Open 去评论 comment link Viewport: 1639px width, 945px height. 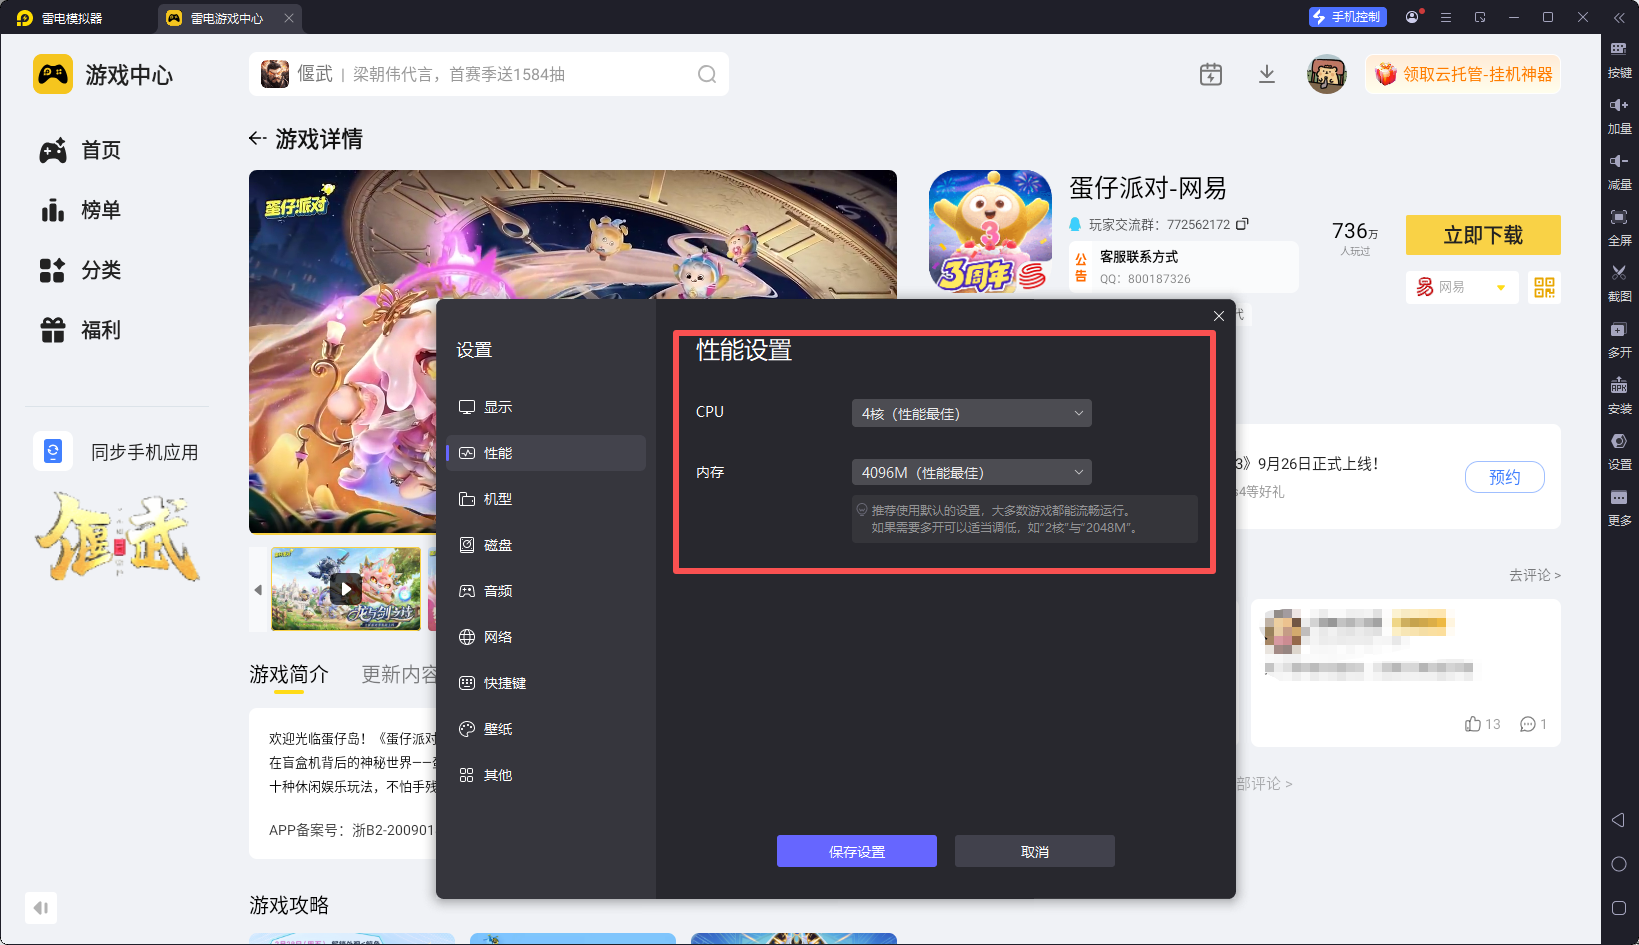click(x=1534, y=575)
